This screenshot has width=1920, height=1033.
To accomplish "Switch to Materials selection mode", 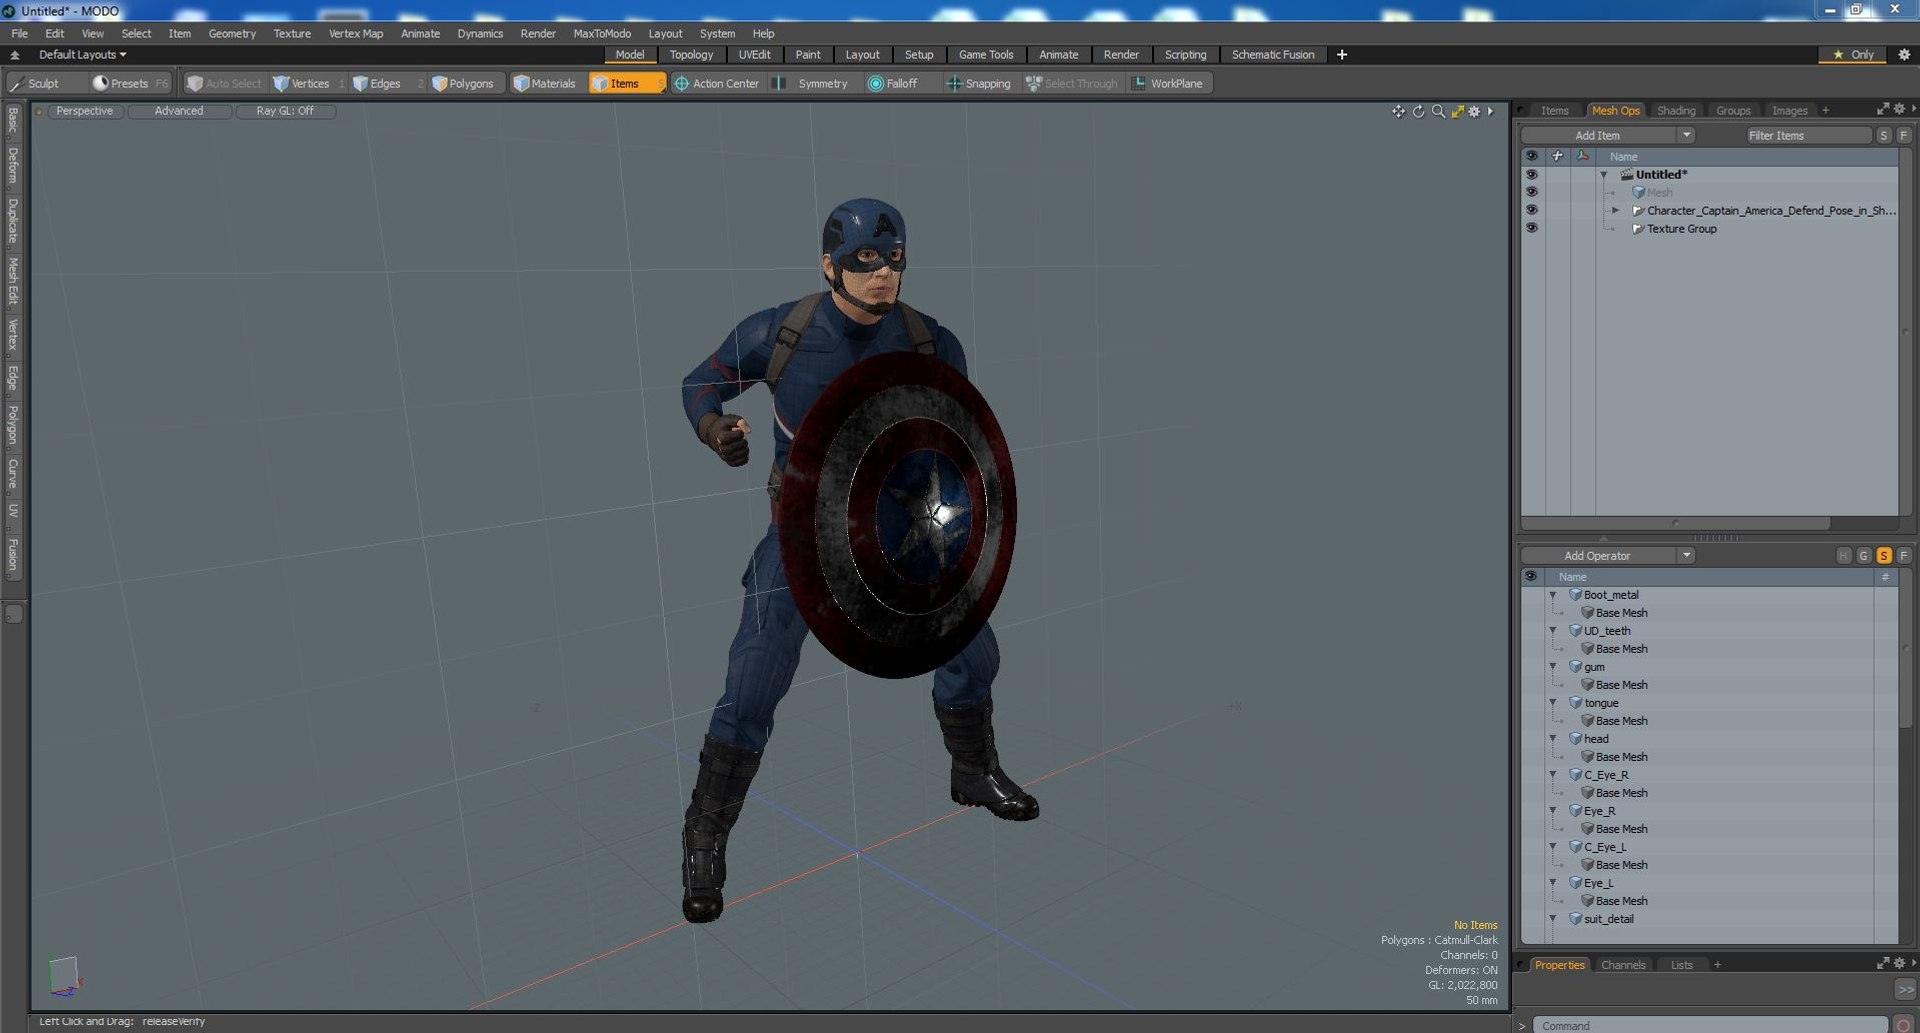I will (545, 83).
